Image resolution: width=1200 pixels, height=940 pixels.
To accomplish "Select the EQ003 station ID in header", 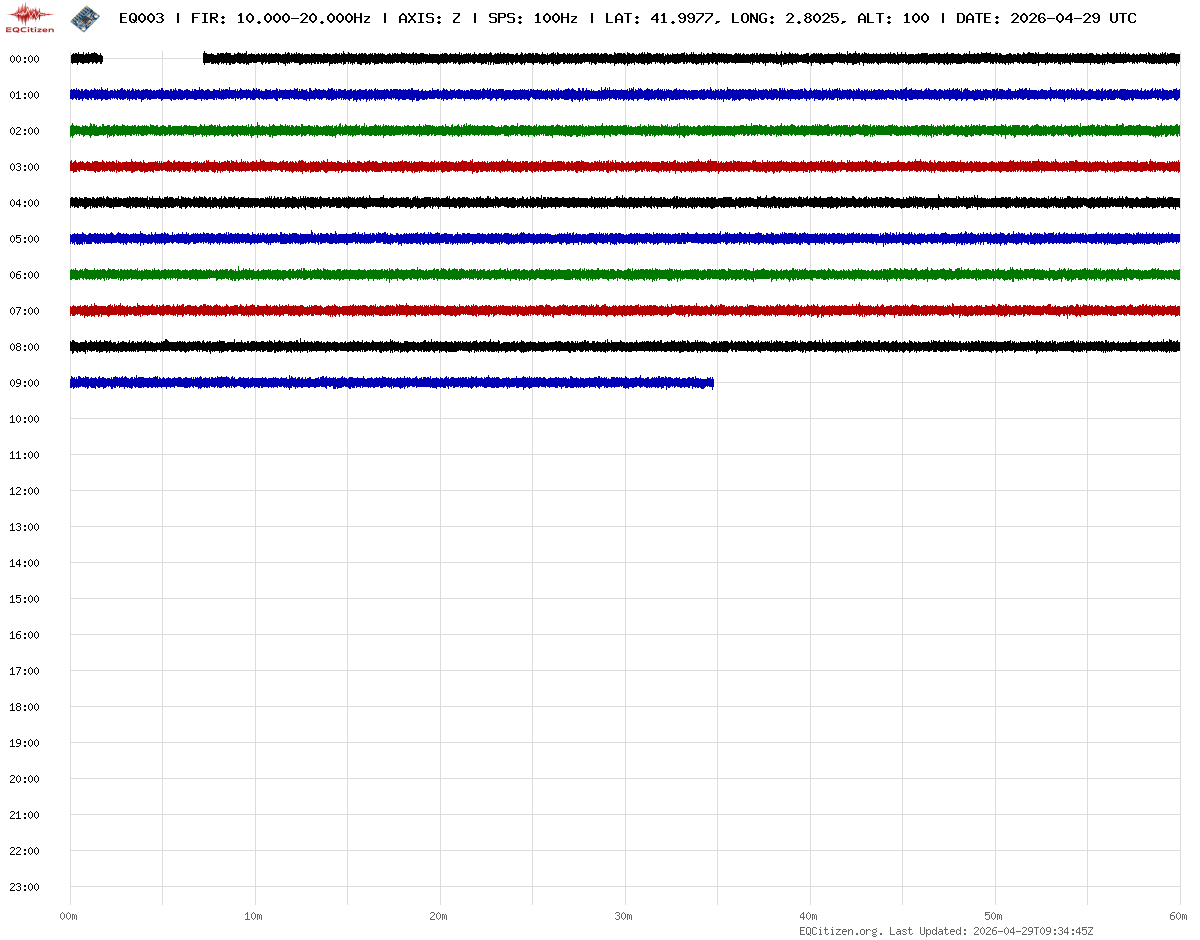I will 141,18.
